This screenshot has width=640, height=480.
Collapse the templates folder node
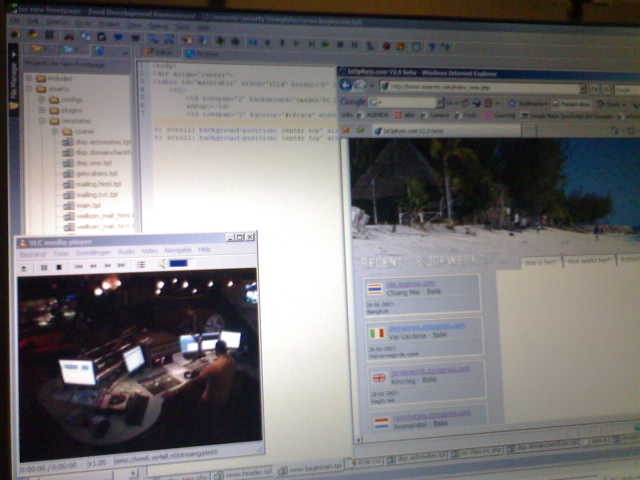(x=42, y=120)
